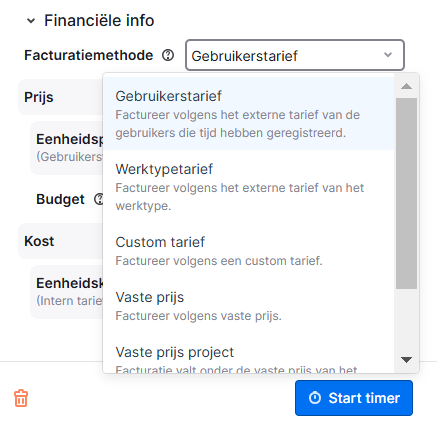Select the Vaste prijs option
Viewport: 437px width, 431px height.
click(x=249, y=306)
